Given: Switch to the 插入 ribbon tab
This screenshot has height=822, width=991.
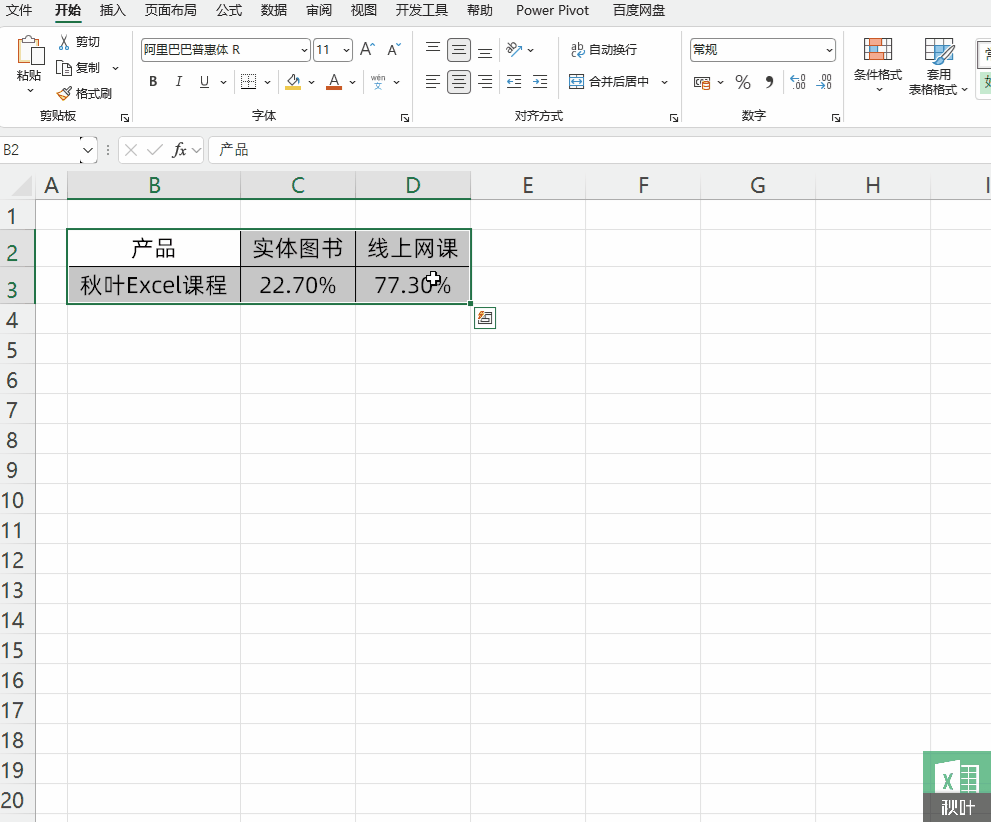Looking at the screenshot, I should 112,11.
